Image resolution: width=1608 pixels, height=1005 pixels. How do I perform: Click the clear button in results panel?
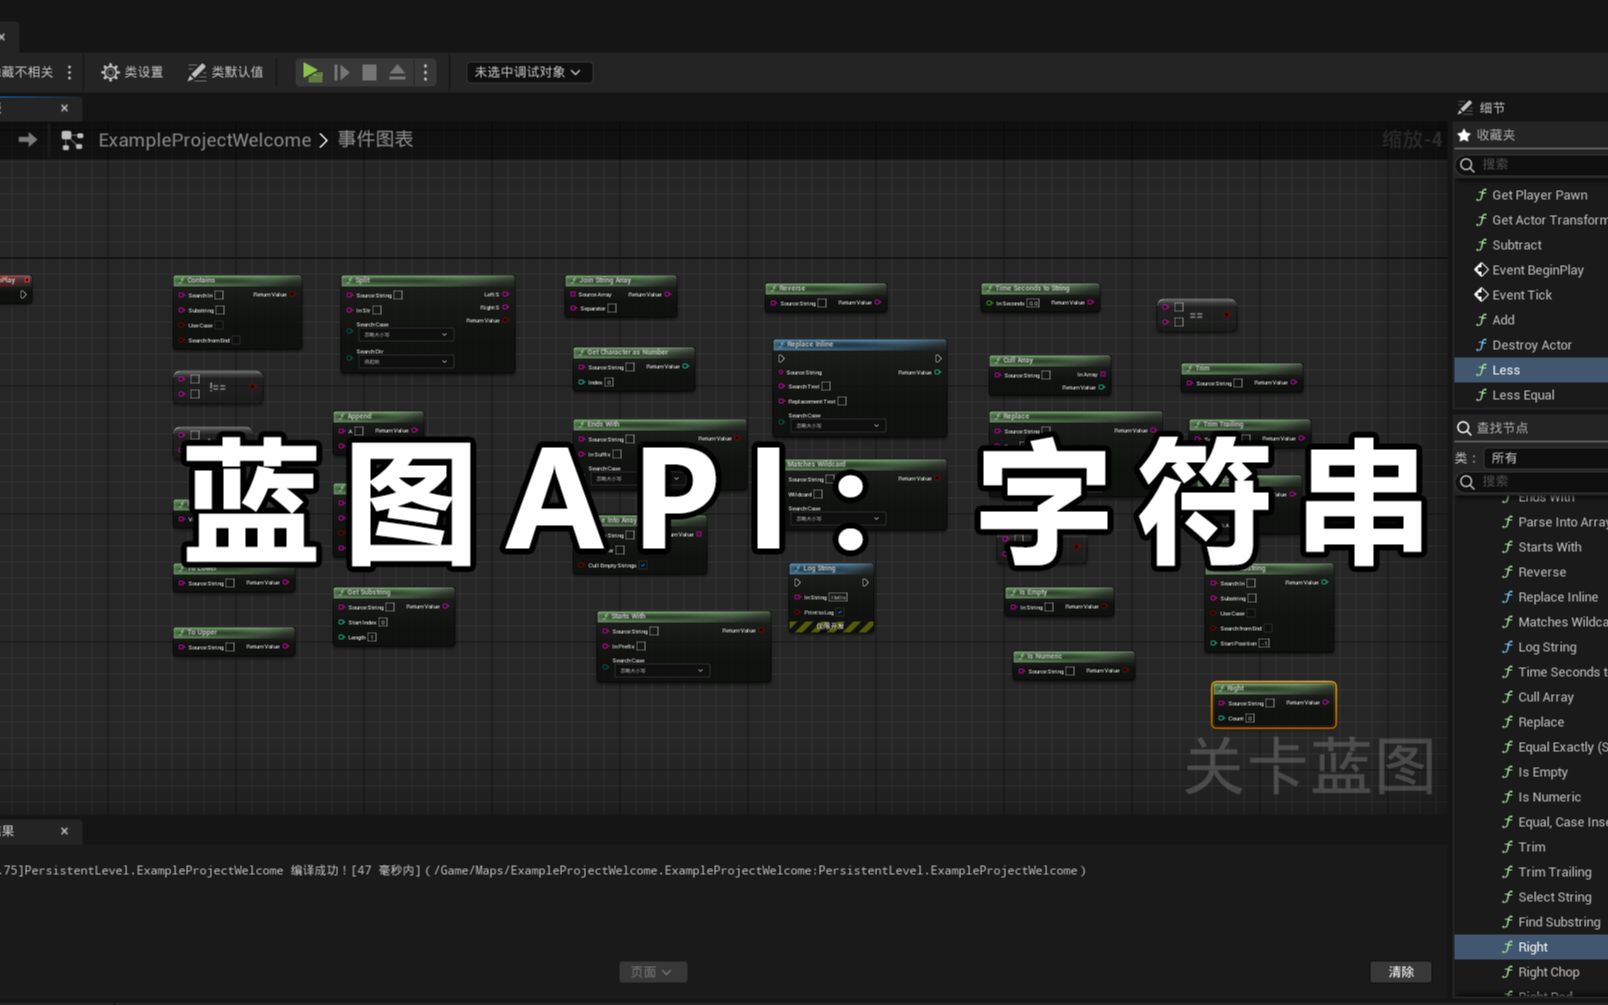(x=1401, y=972)
